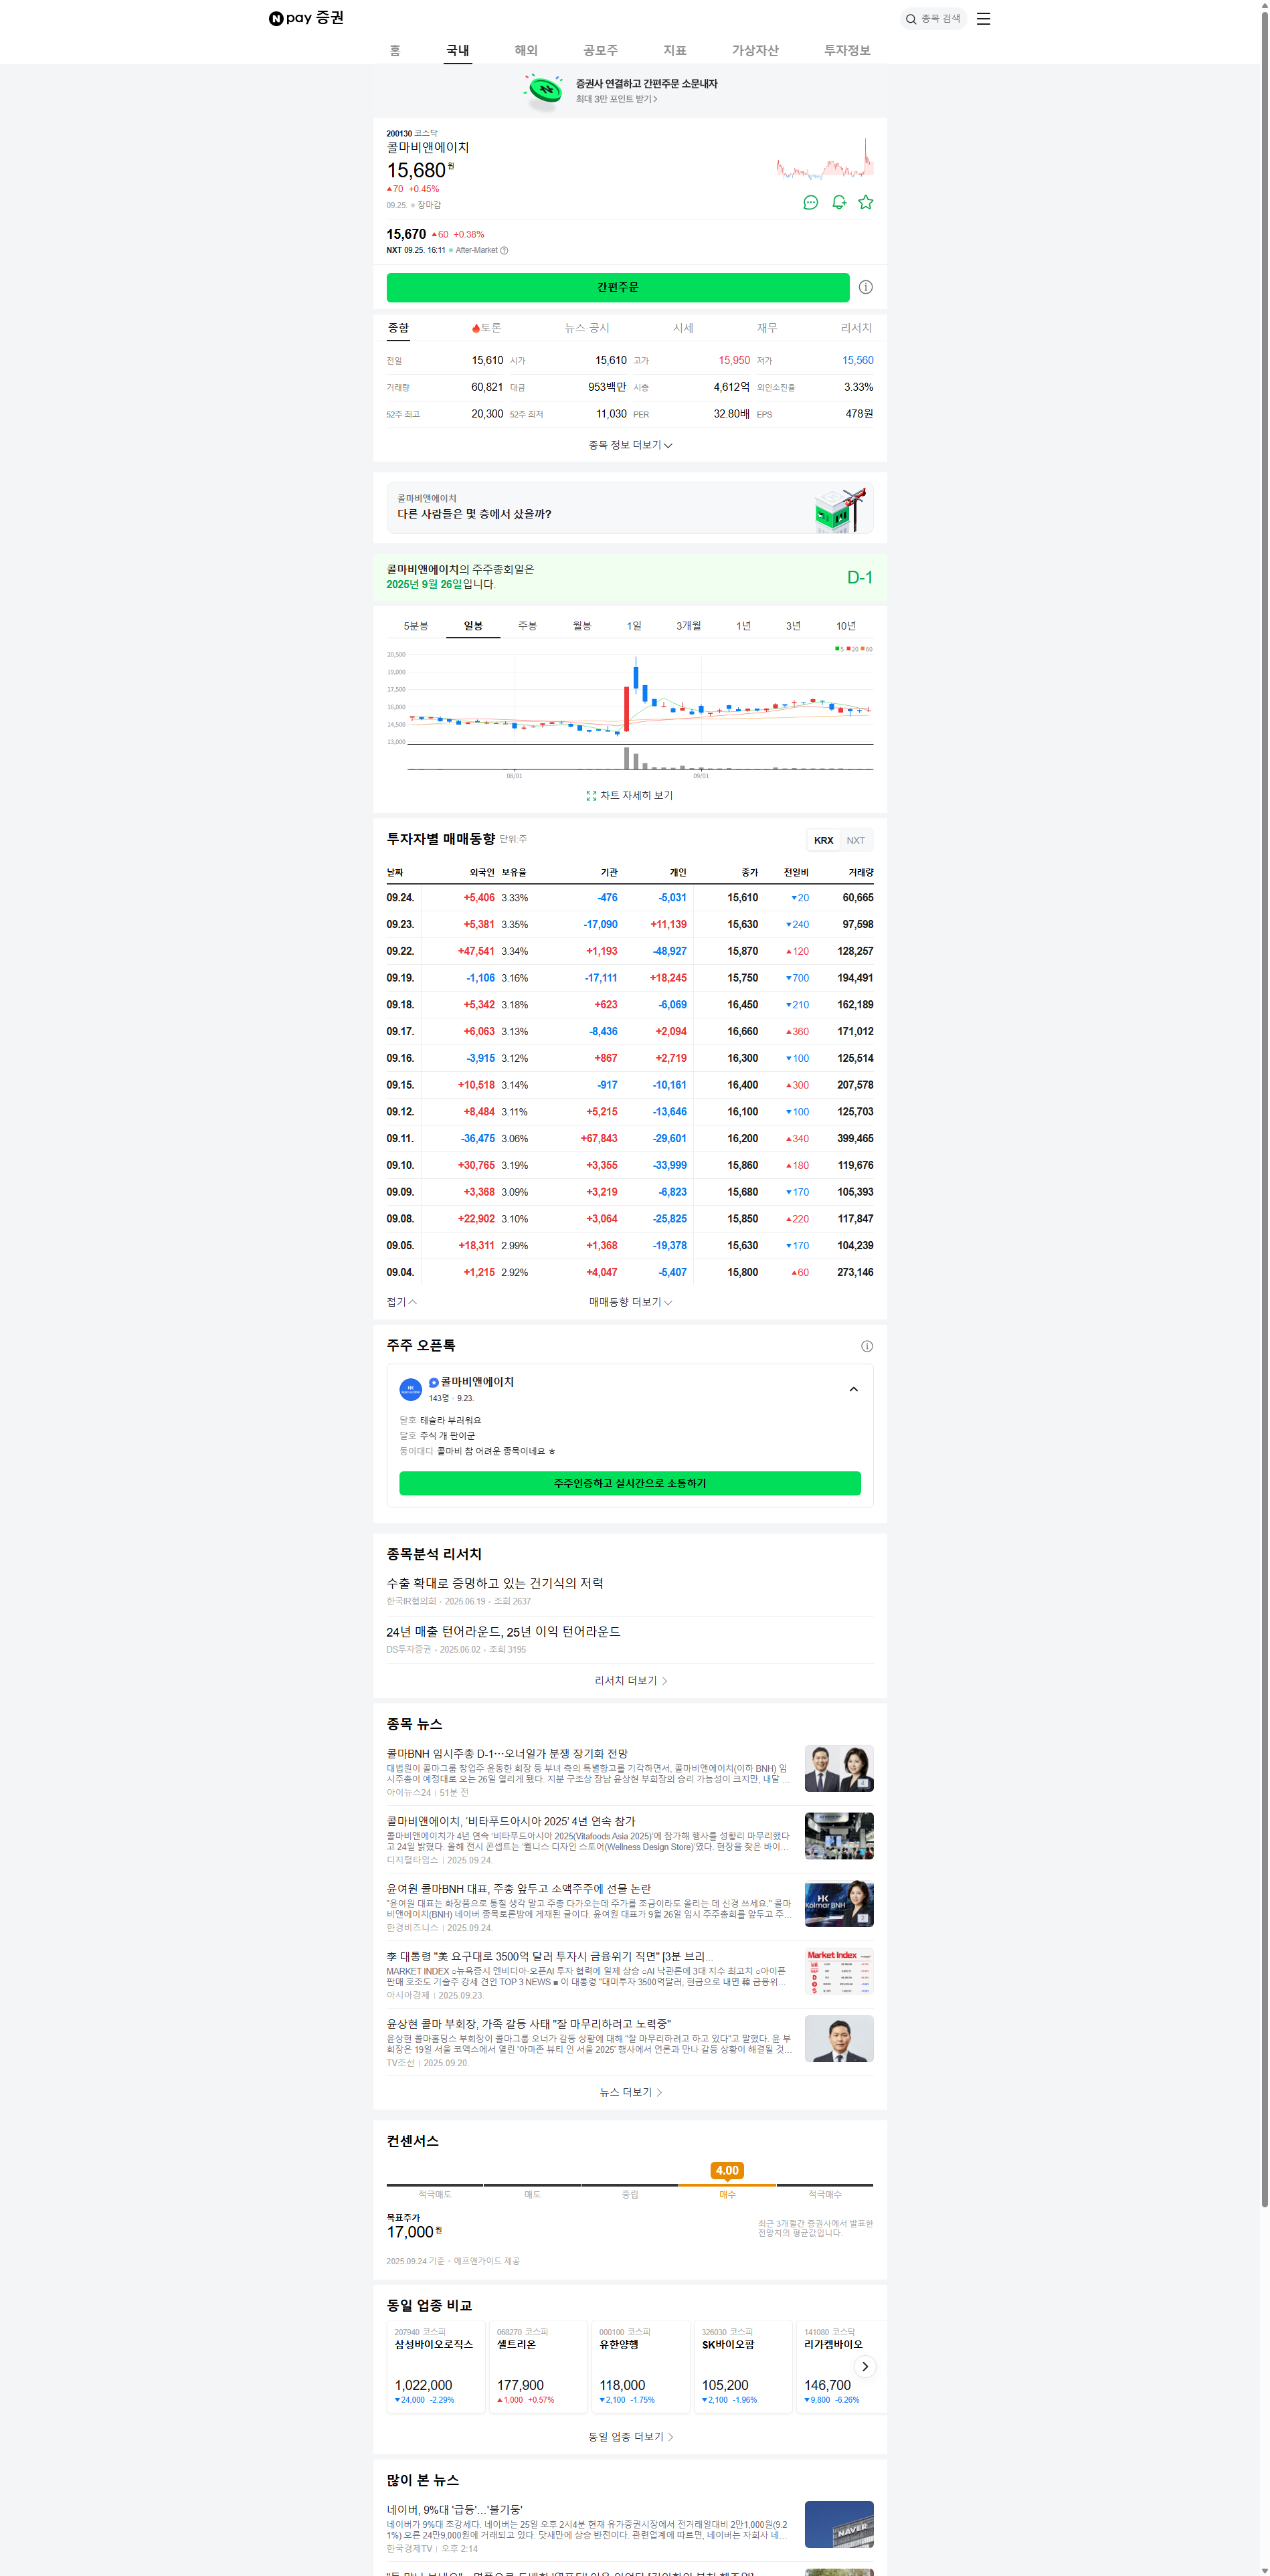Click the search magnifier icon
The width and height of the screenshot is (1270, 2576).
[911, 19]
